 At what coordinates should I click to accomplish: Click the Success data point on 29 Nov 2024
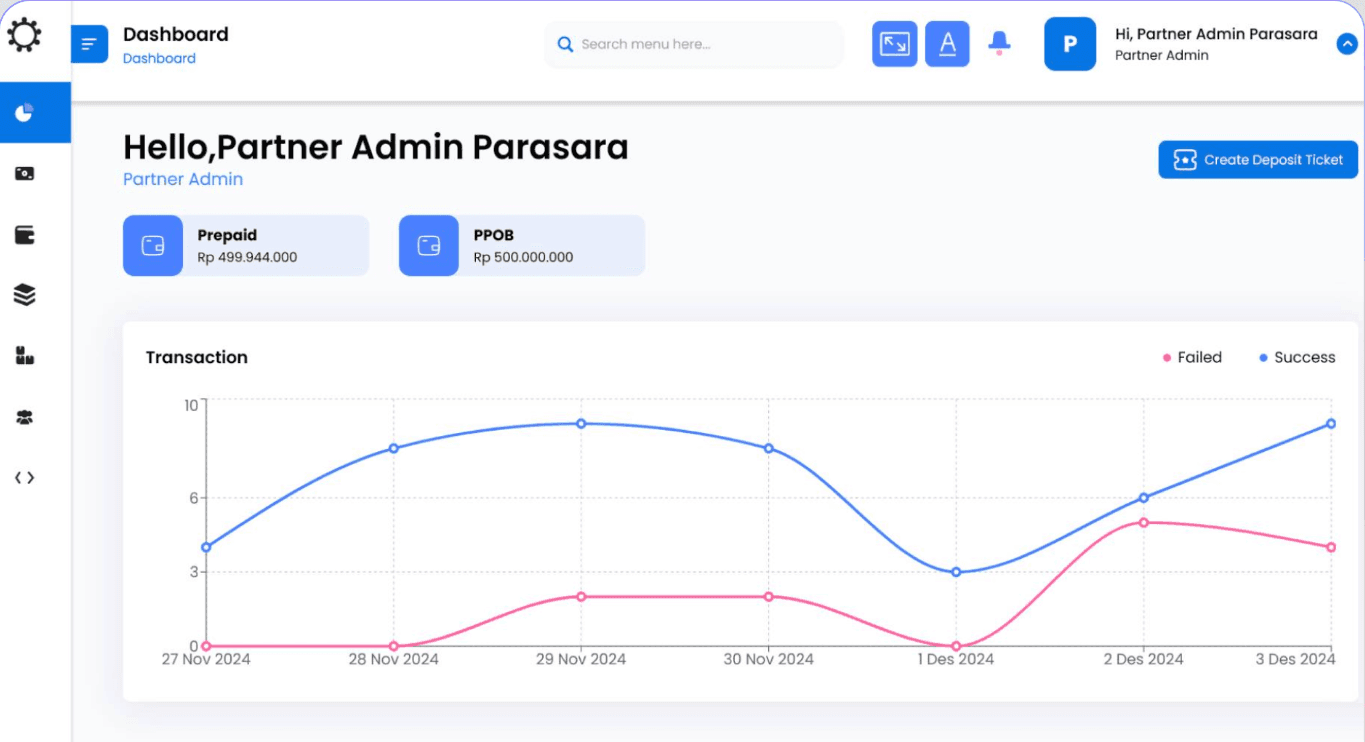click(581, 423)
